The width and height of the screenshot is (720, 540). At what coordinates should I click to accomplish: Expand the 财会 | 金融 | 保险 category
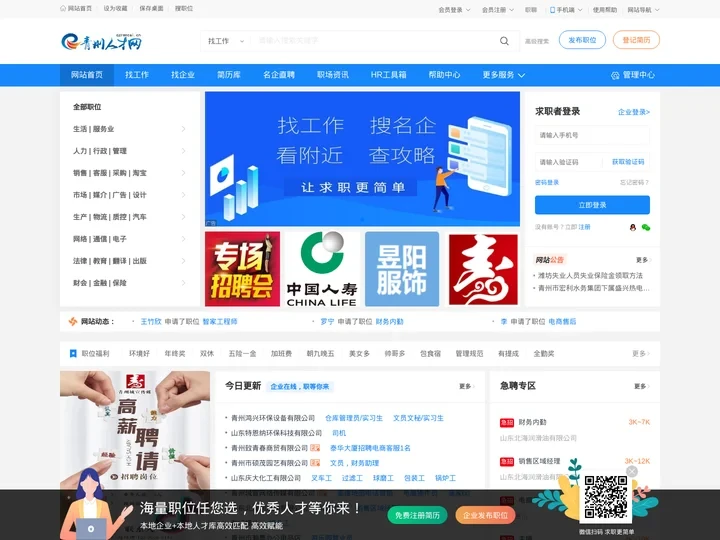click(x=129, y=283)
